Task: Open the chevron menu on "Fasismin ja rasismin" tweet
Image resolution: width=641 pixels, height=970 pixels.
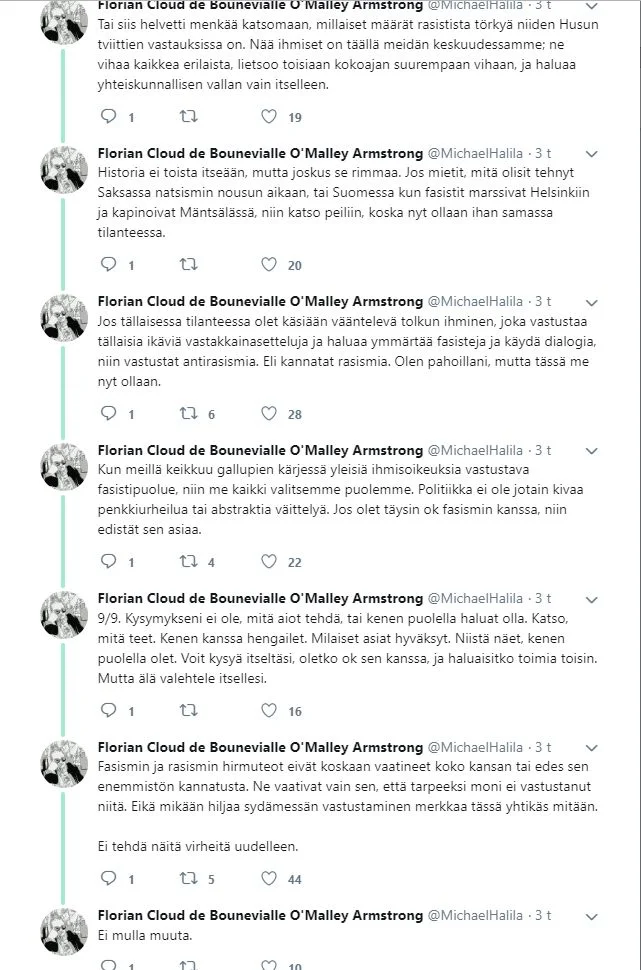Action: [591, 748]
